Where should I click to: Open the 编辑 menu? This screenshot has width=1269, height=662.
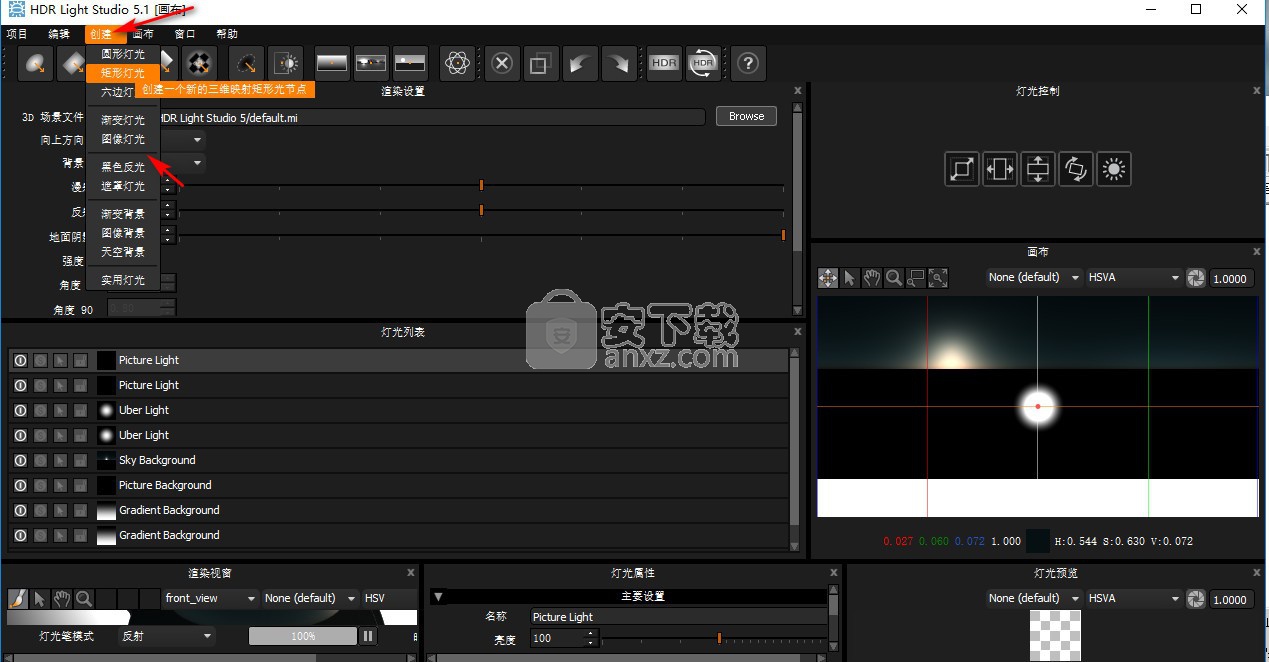click(x=59, y=34)
